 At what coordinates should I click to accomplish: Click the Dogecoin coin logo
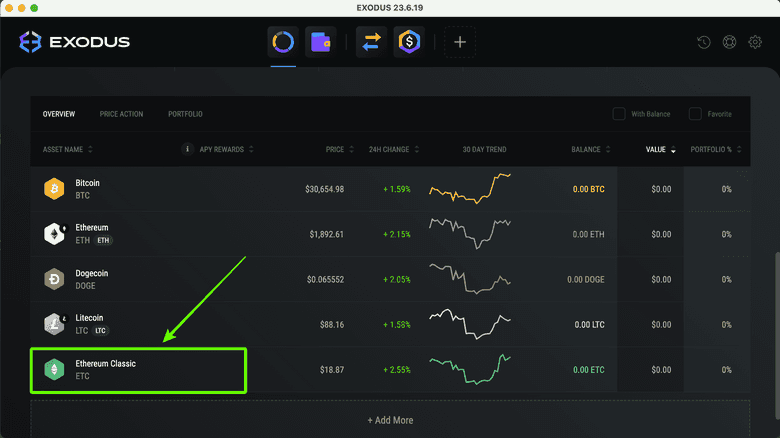click(x=54, y=279)
